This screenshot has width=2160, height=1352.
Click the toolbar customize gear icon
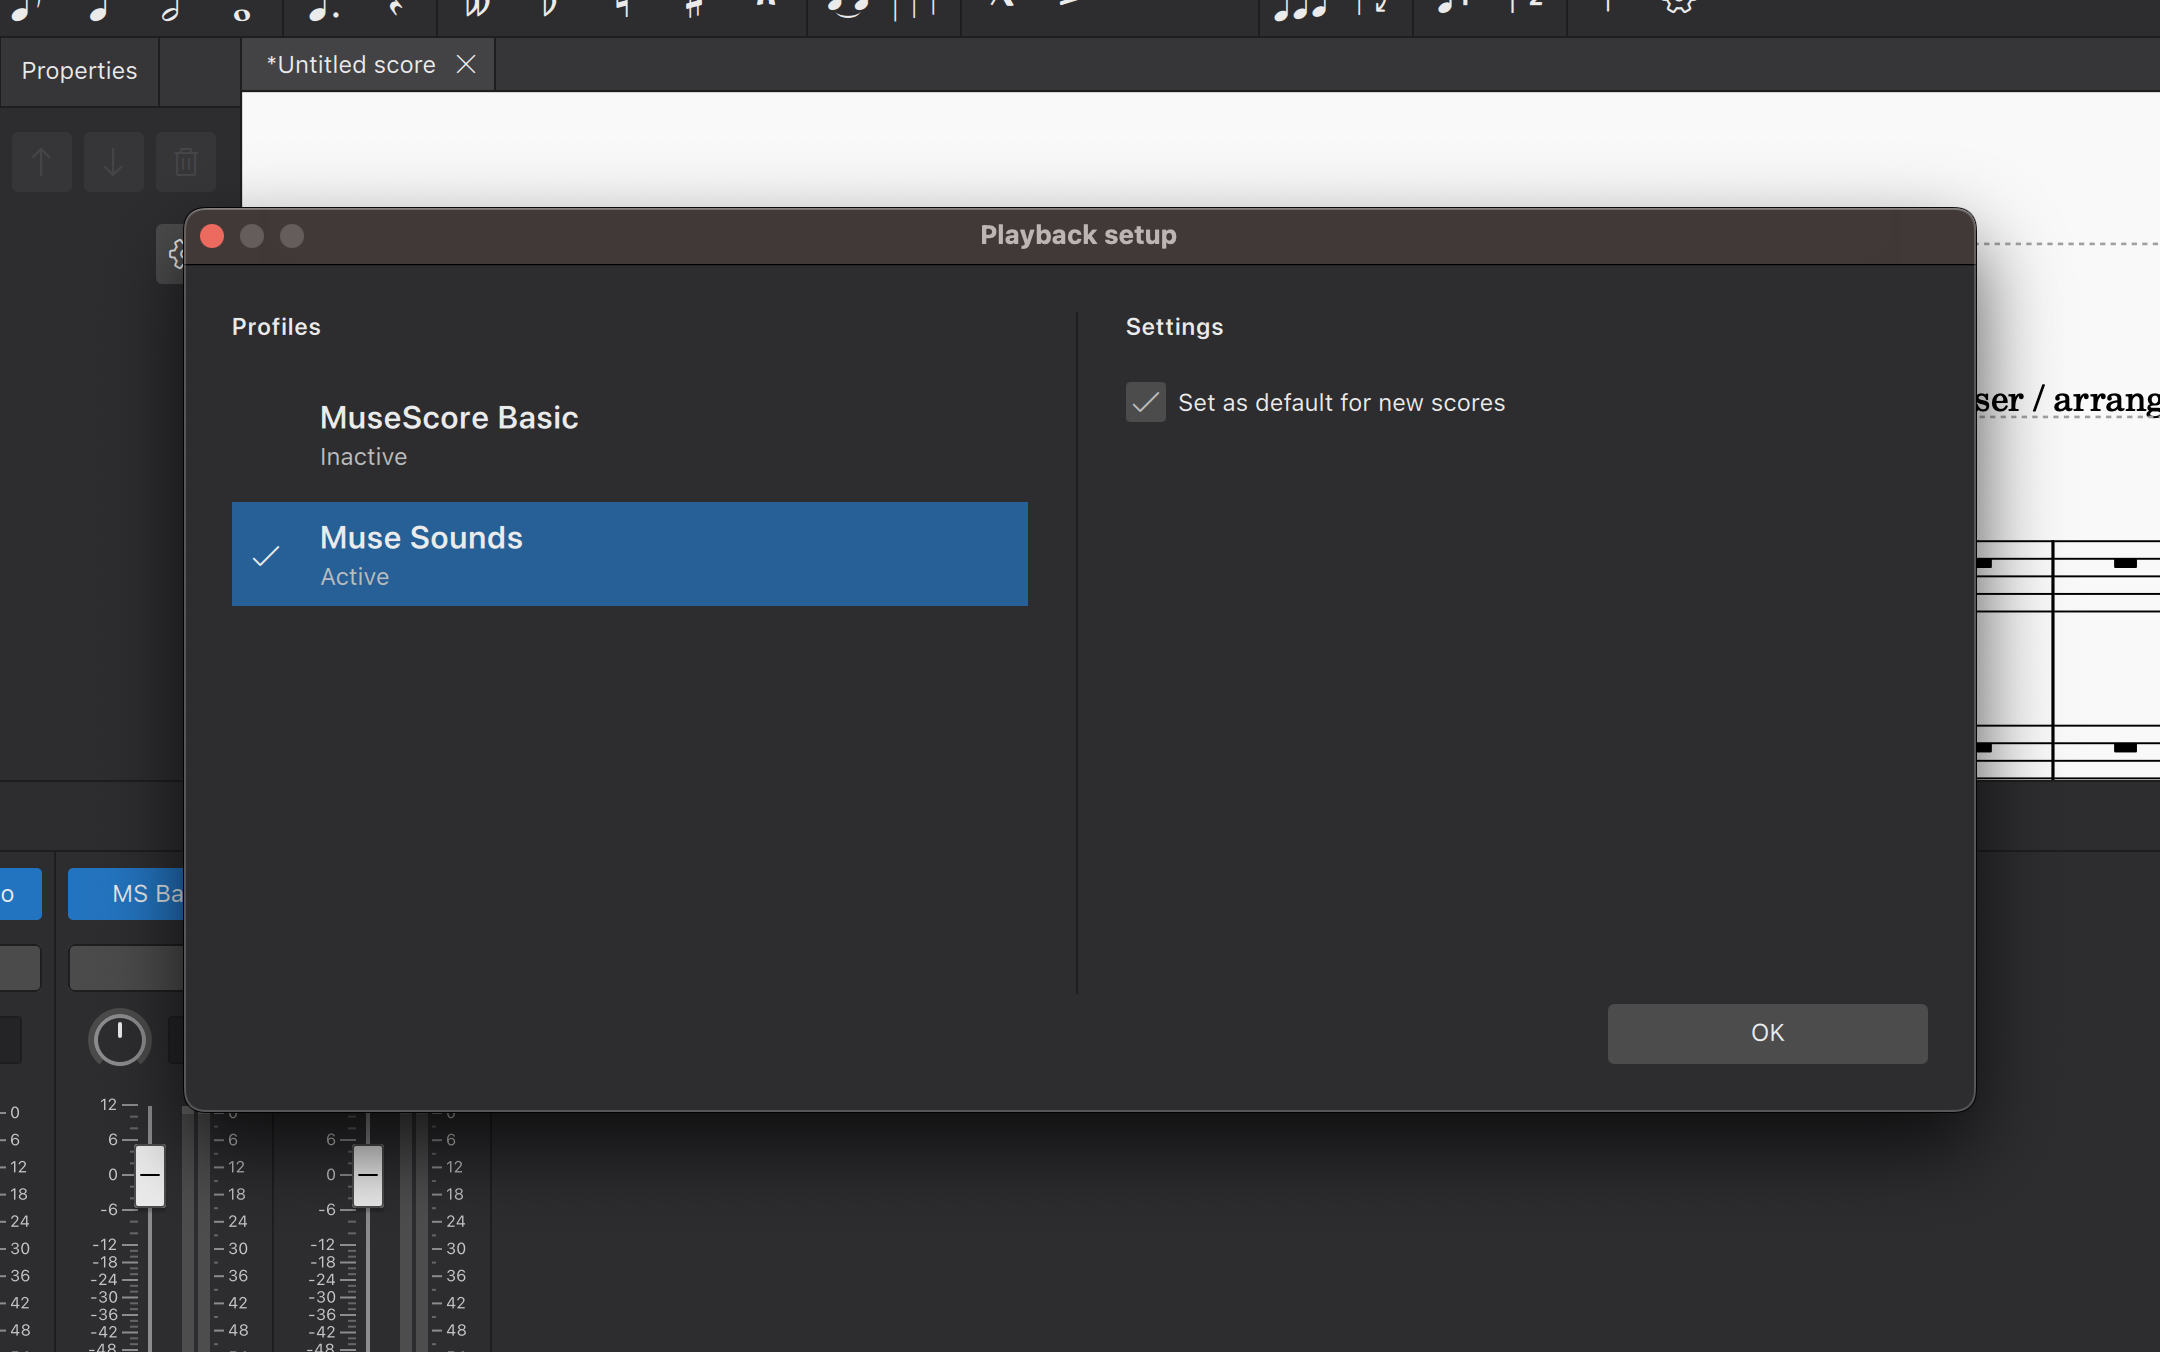tap(1679, 6)
